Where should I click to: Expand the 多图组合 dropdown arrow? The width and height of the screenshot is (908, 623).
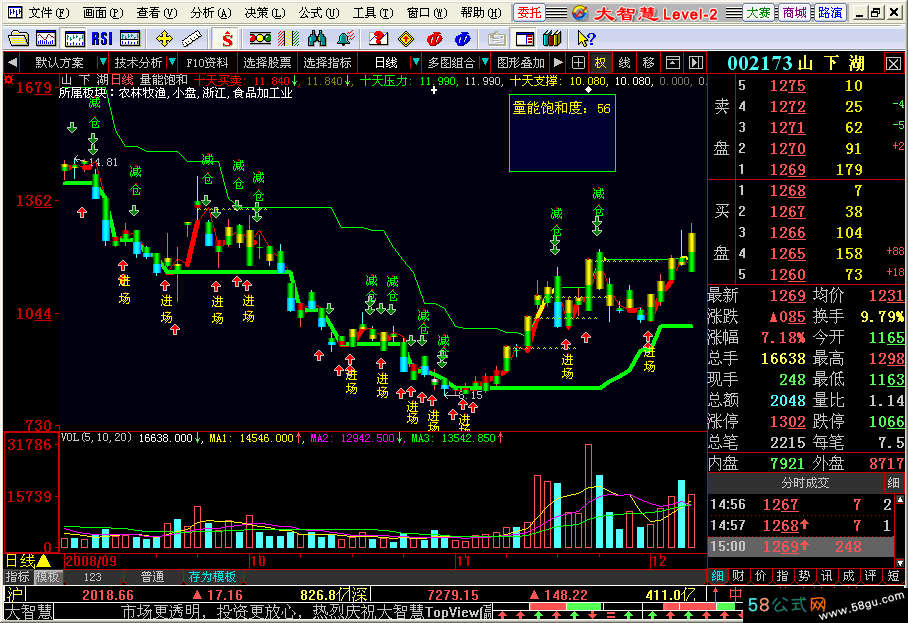point(485,62)
